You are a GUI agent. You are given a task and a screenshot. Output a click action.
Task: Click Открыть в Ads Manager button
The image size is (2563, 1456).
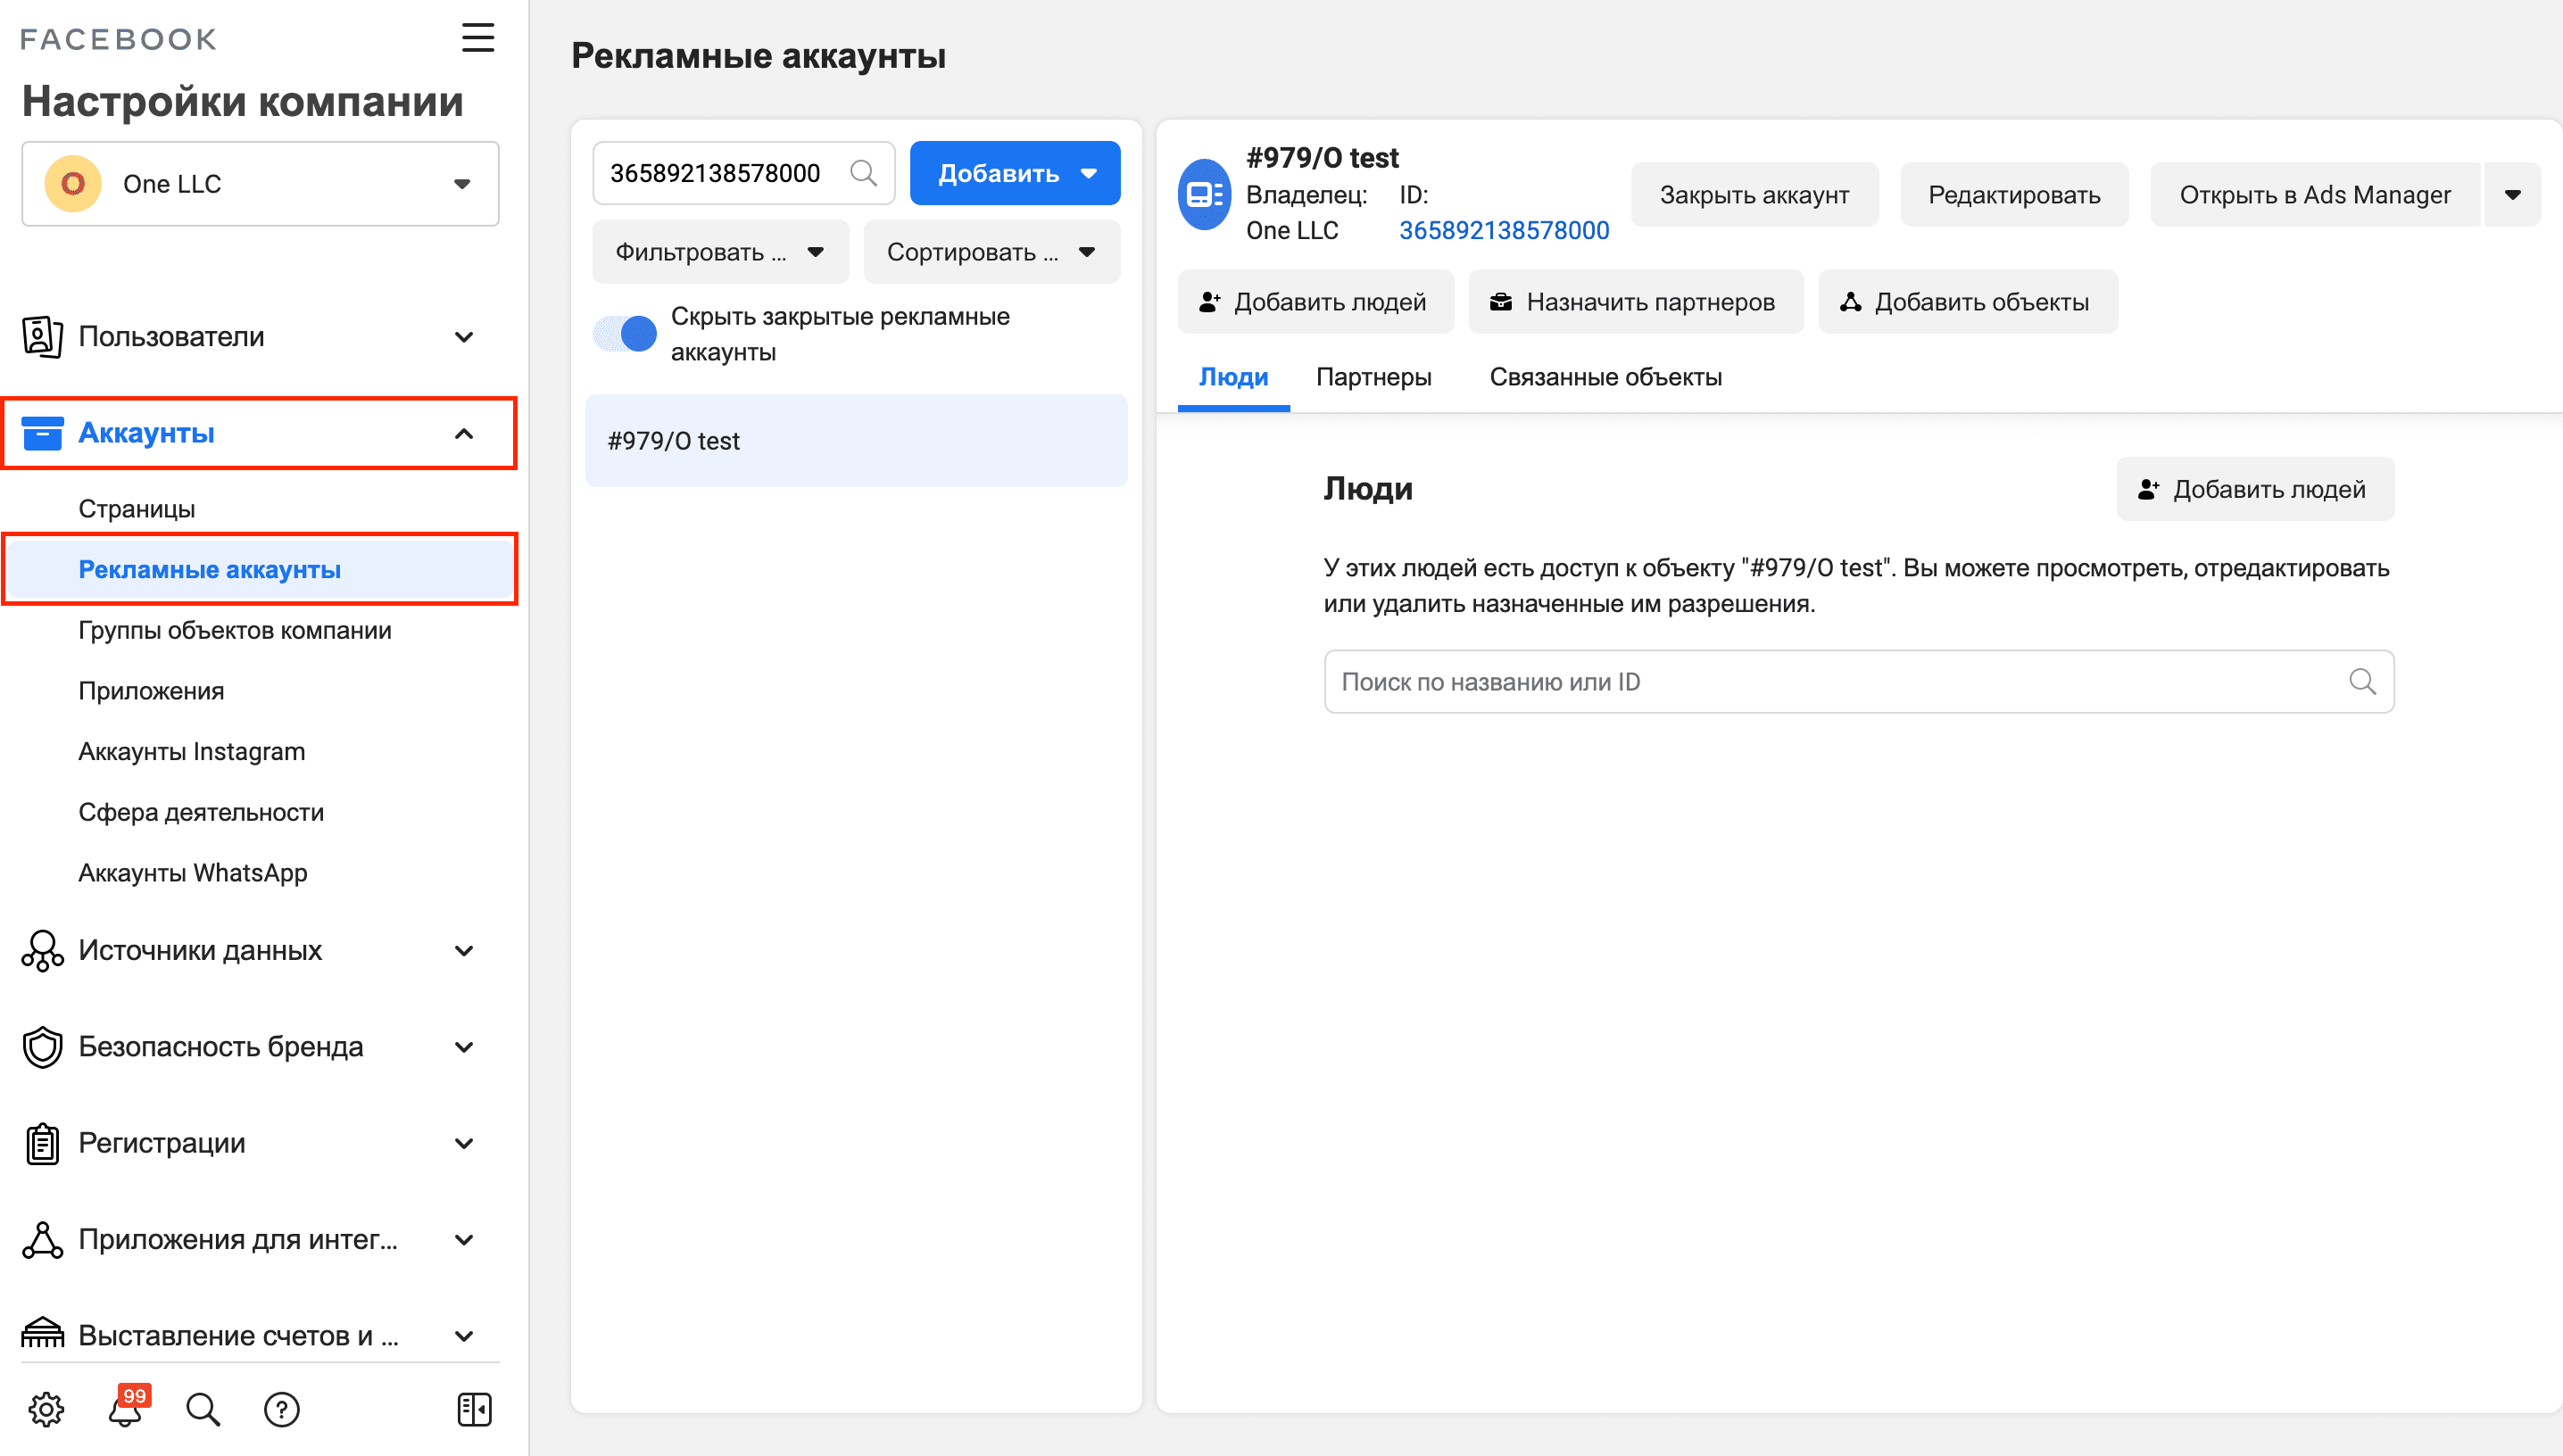[x=2315, y=195]
